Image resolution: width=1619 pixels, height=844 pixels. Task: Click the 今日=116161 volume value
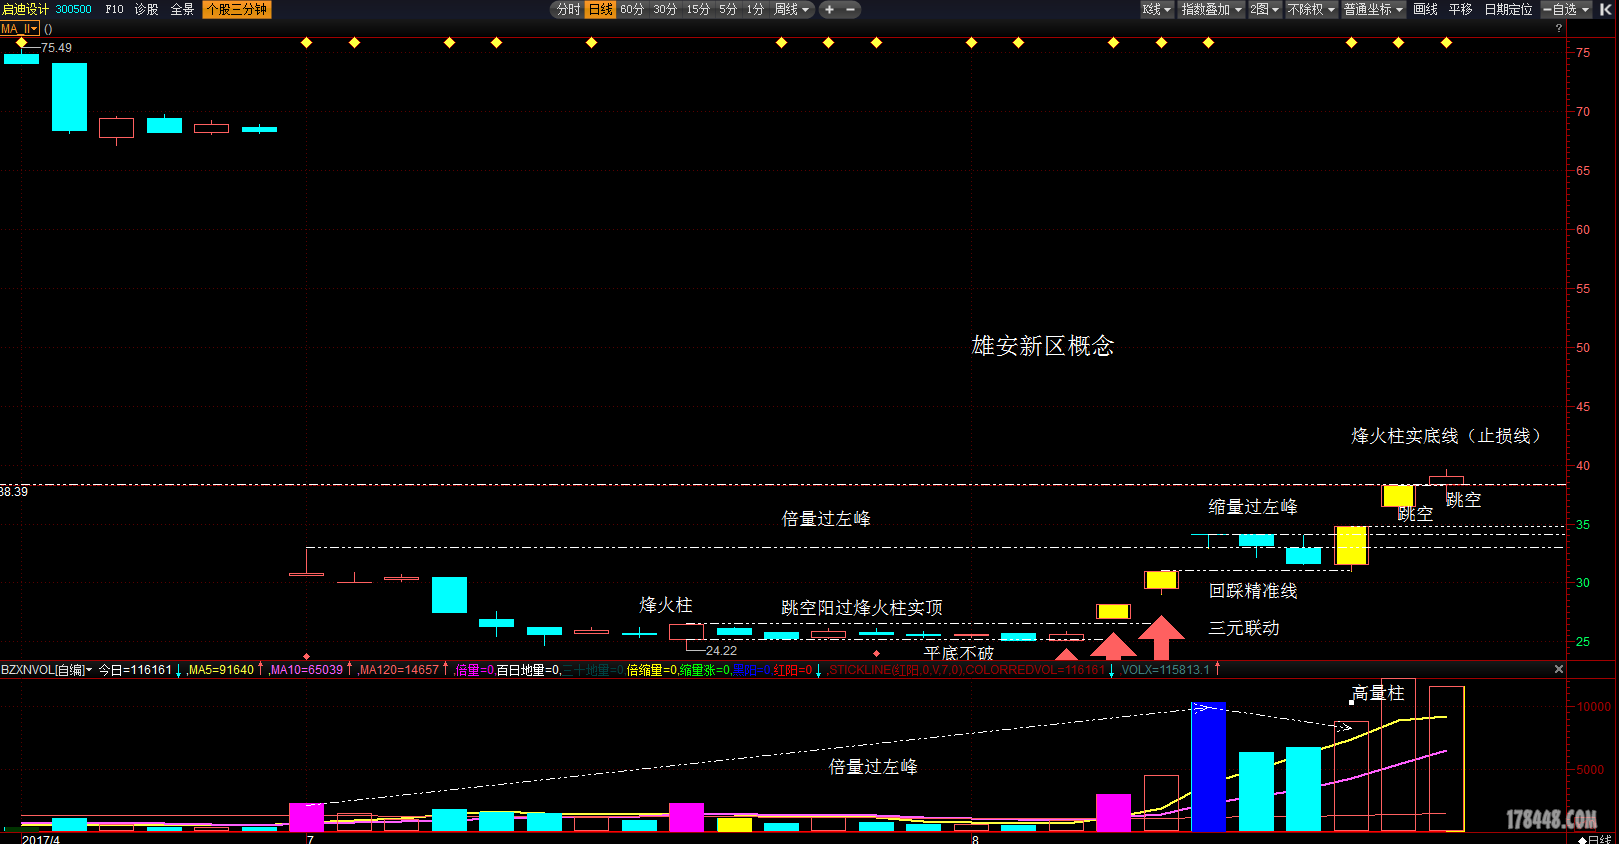pyautogui.click(x=135, y=670)
